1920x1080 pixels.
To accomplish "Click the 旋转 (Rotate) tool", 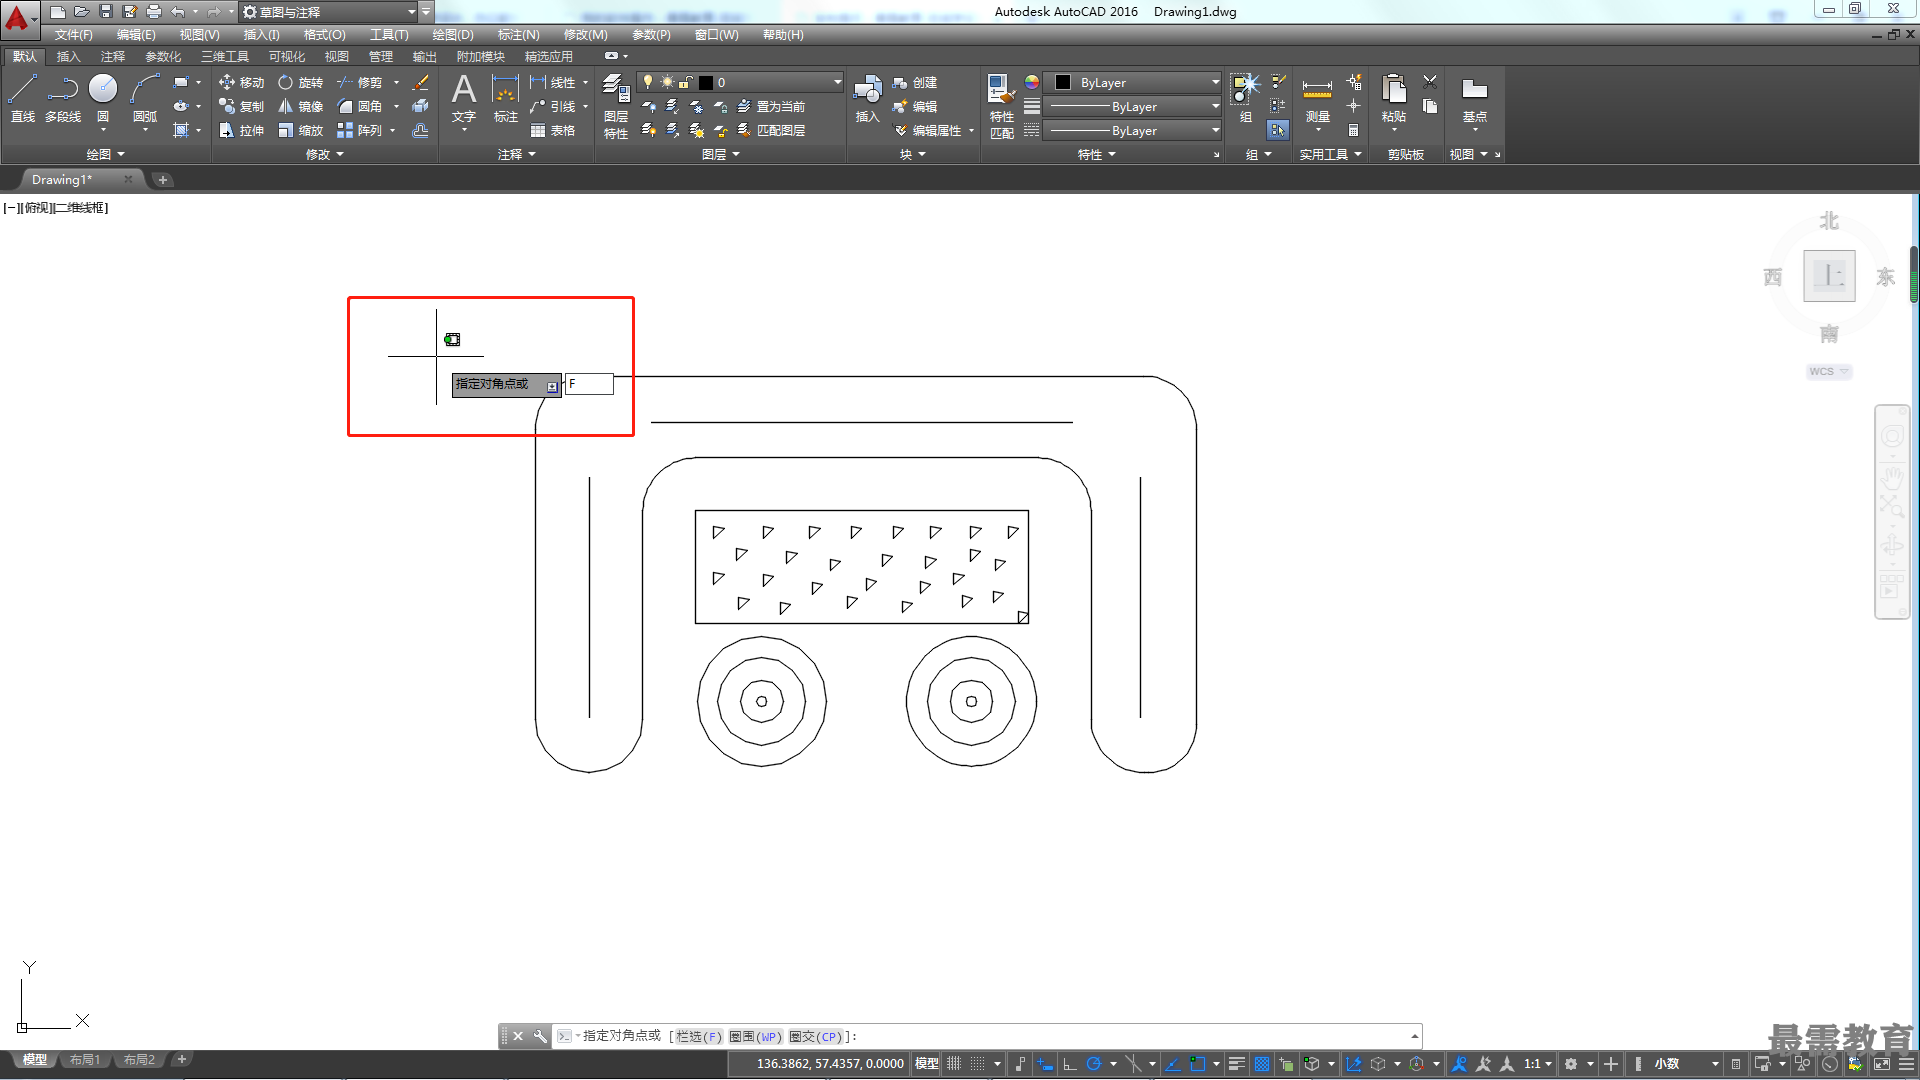I will click(300, 83).
